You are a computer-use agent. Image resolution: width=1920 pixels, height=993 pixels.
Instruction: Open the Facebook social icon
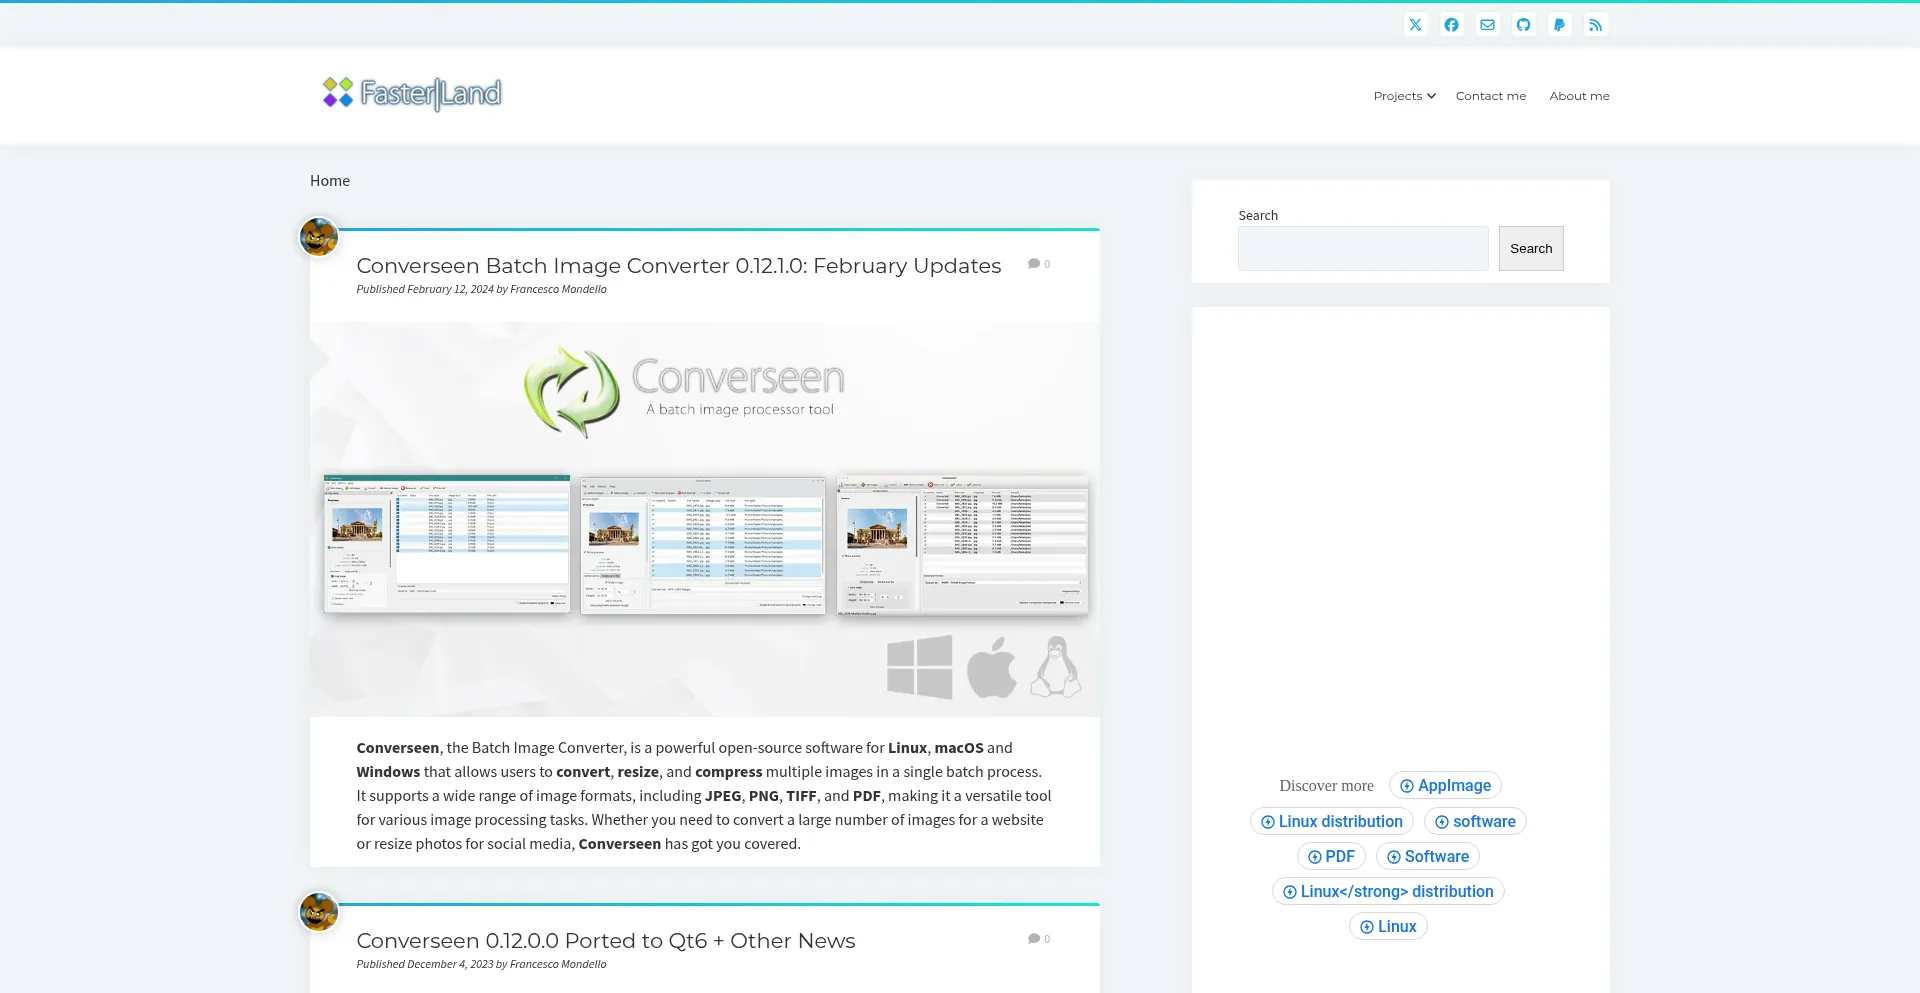coord(1451,25)
